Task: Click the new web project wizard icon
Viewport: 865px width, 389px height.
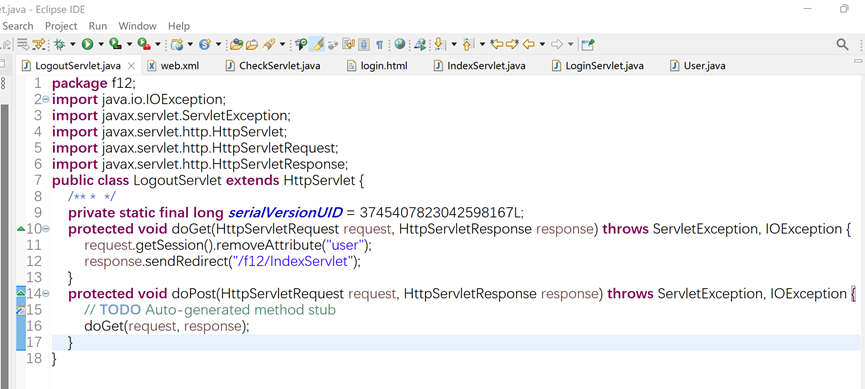Action: [177, 44]
